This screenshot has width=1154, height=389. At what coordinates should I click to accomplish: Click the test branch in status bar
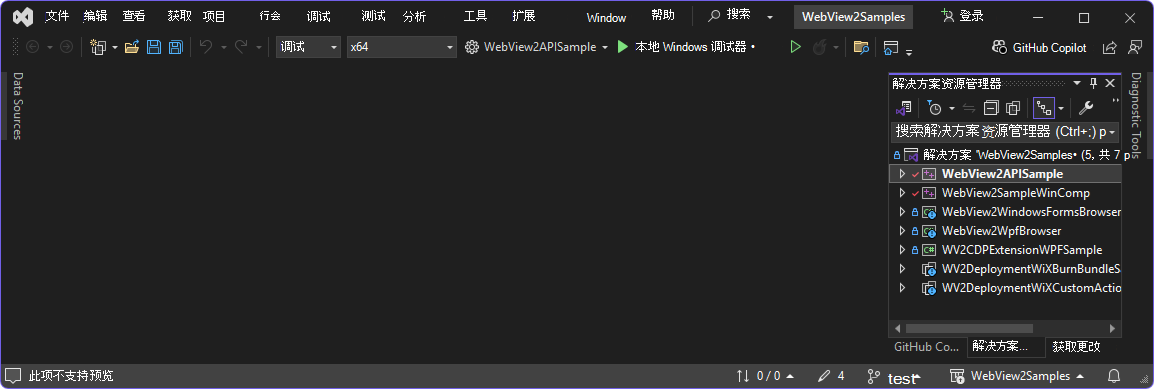tap(893, 376)
